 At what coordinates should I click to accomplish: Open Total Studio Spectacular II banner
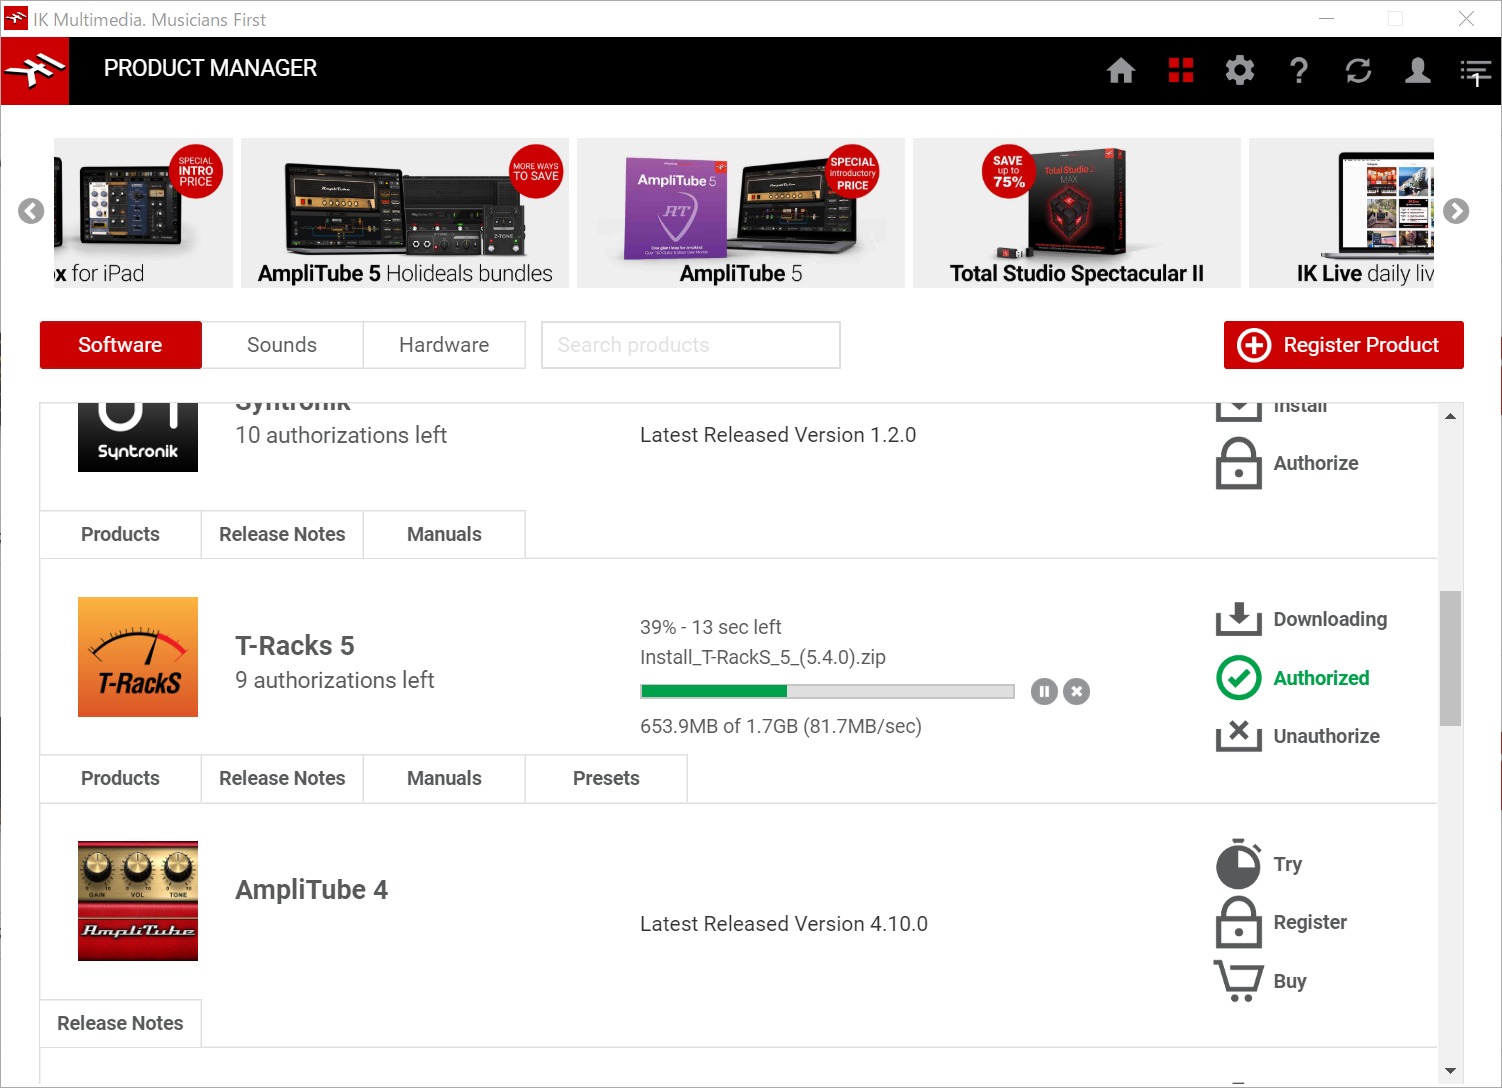click(x=1077, y=213)
